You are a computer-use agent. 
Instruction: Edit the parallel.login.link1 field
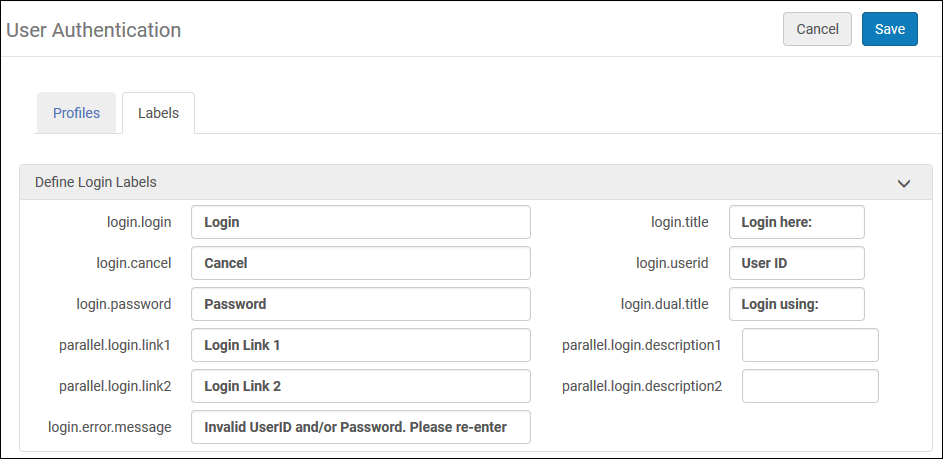click(360, 345)
